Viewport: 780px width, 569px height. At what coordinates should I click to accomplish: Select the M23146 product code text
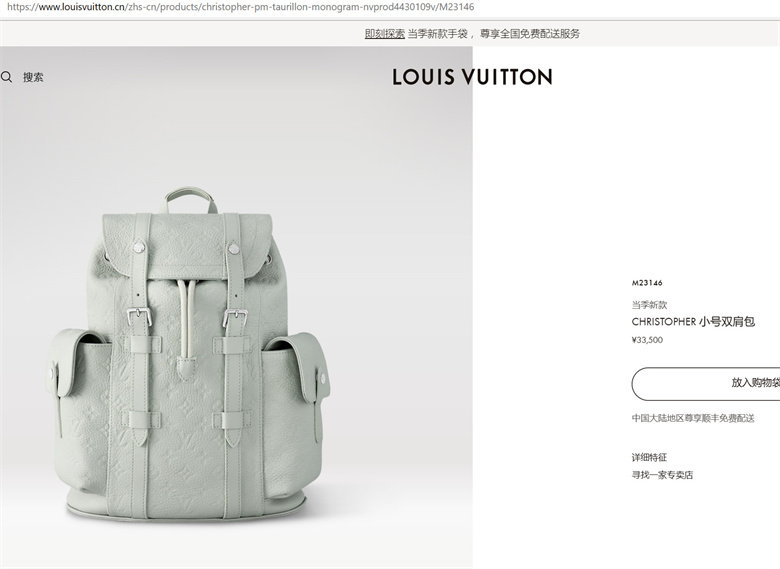(647, 283)
